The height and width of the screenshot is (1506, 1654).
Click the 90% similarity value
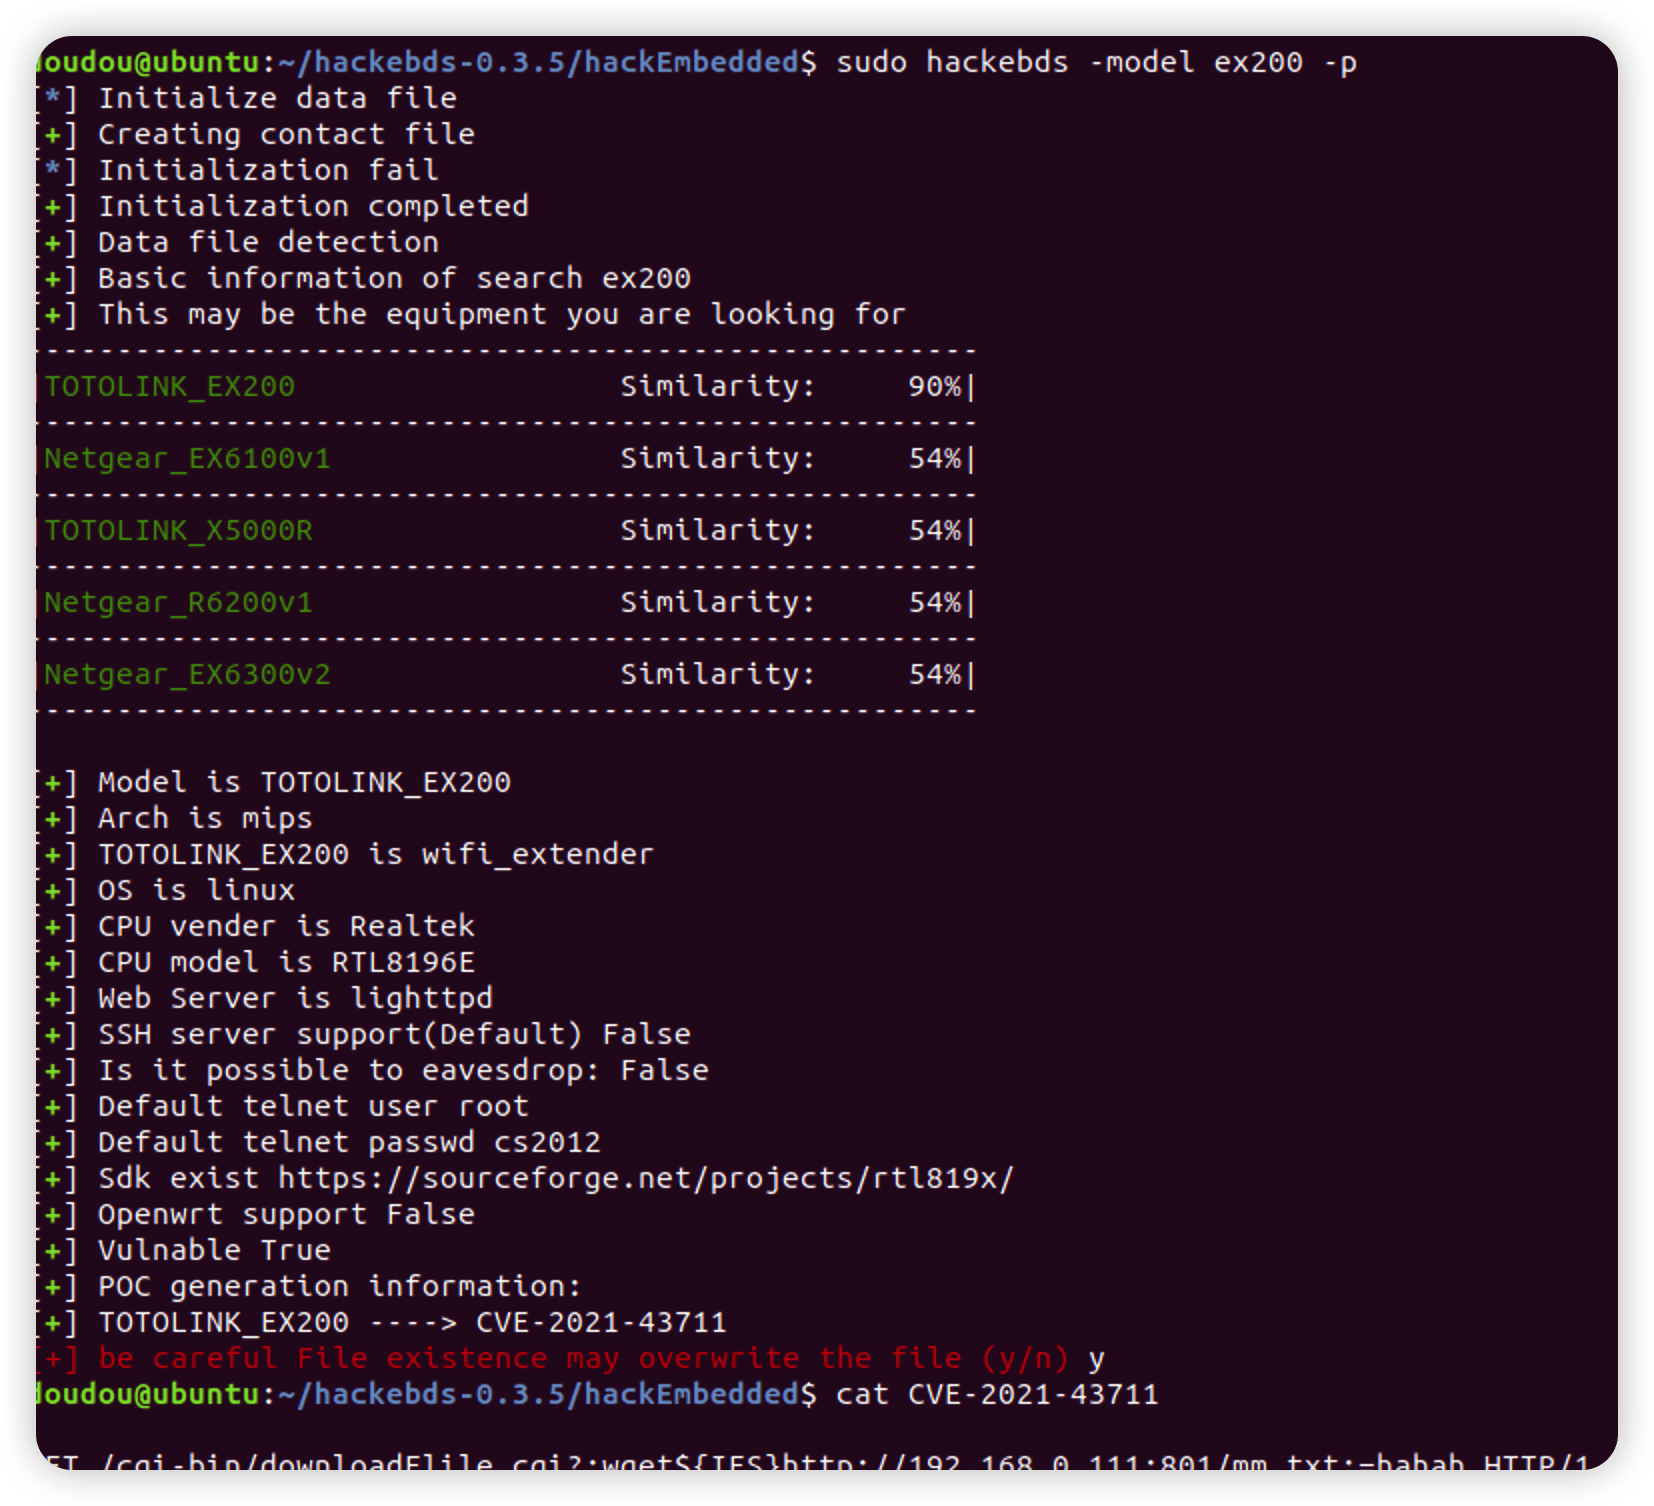click(x=934, y=386)
